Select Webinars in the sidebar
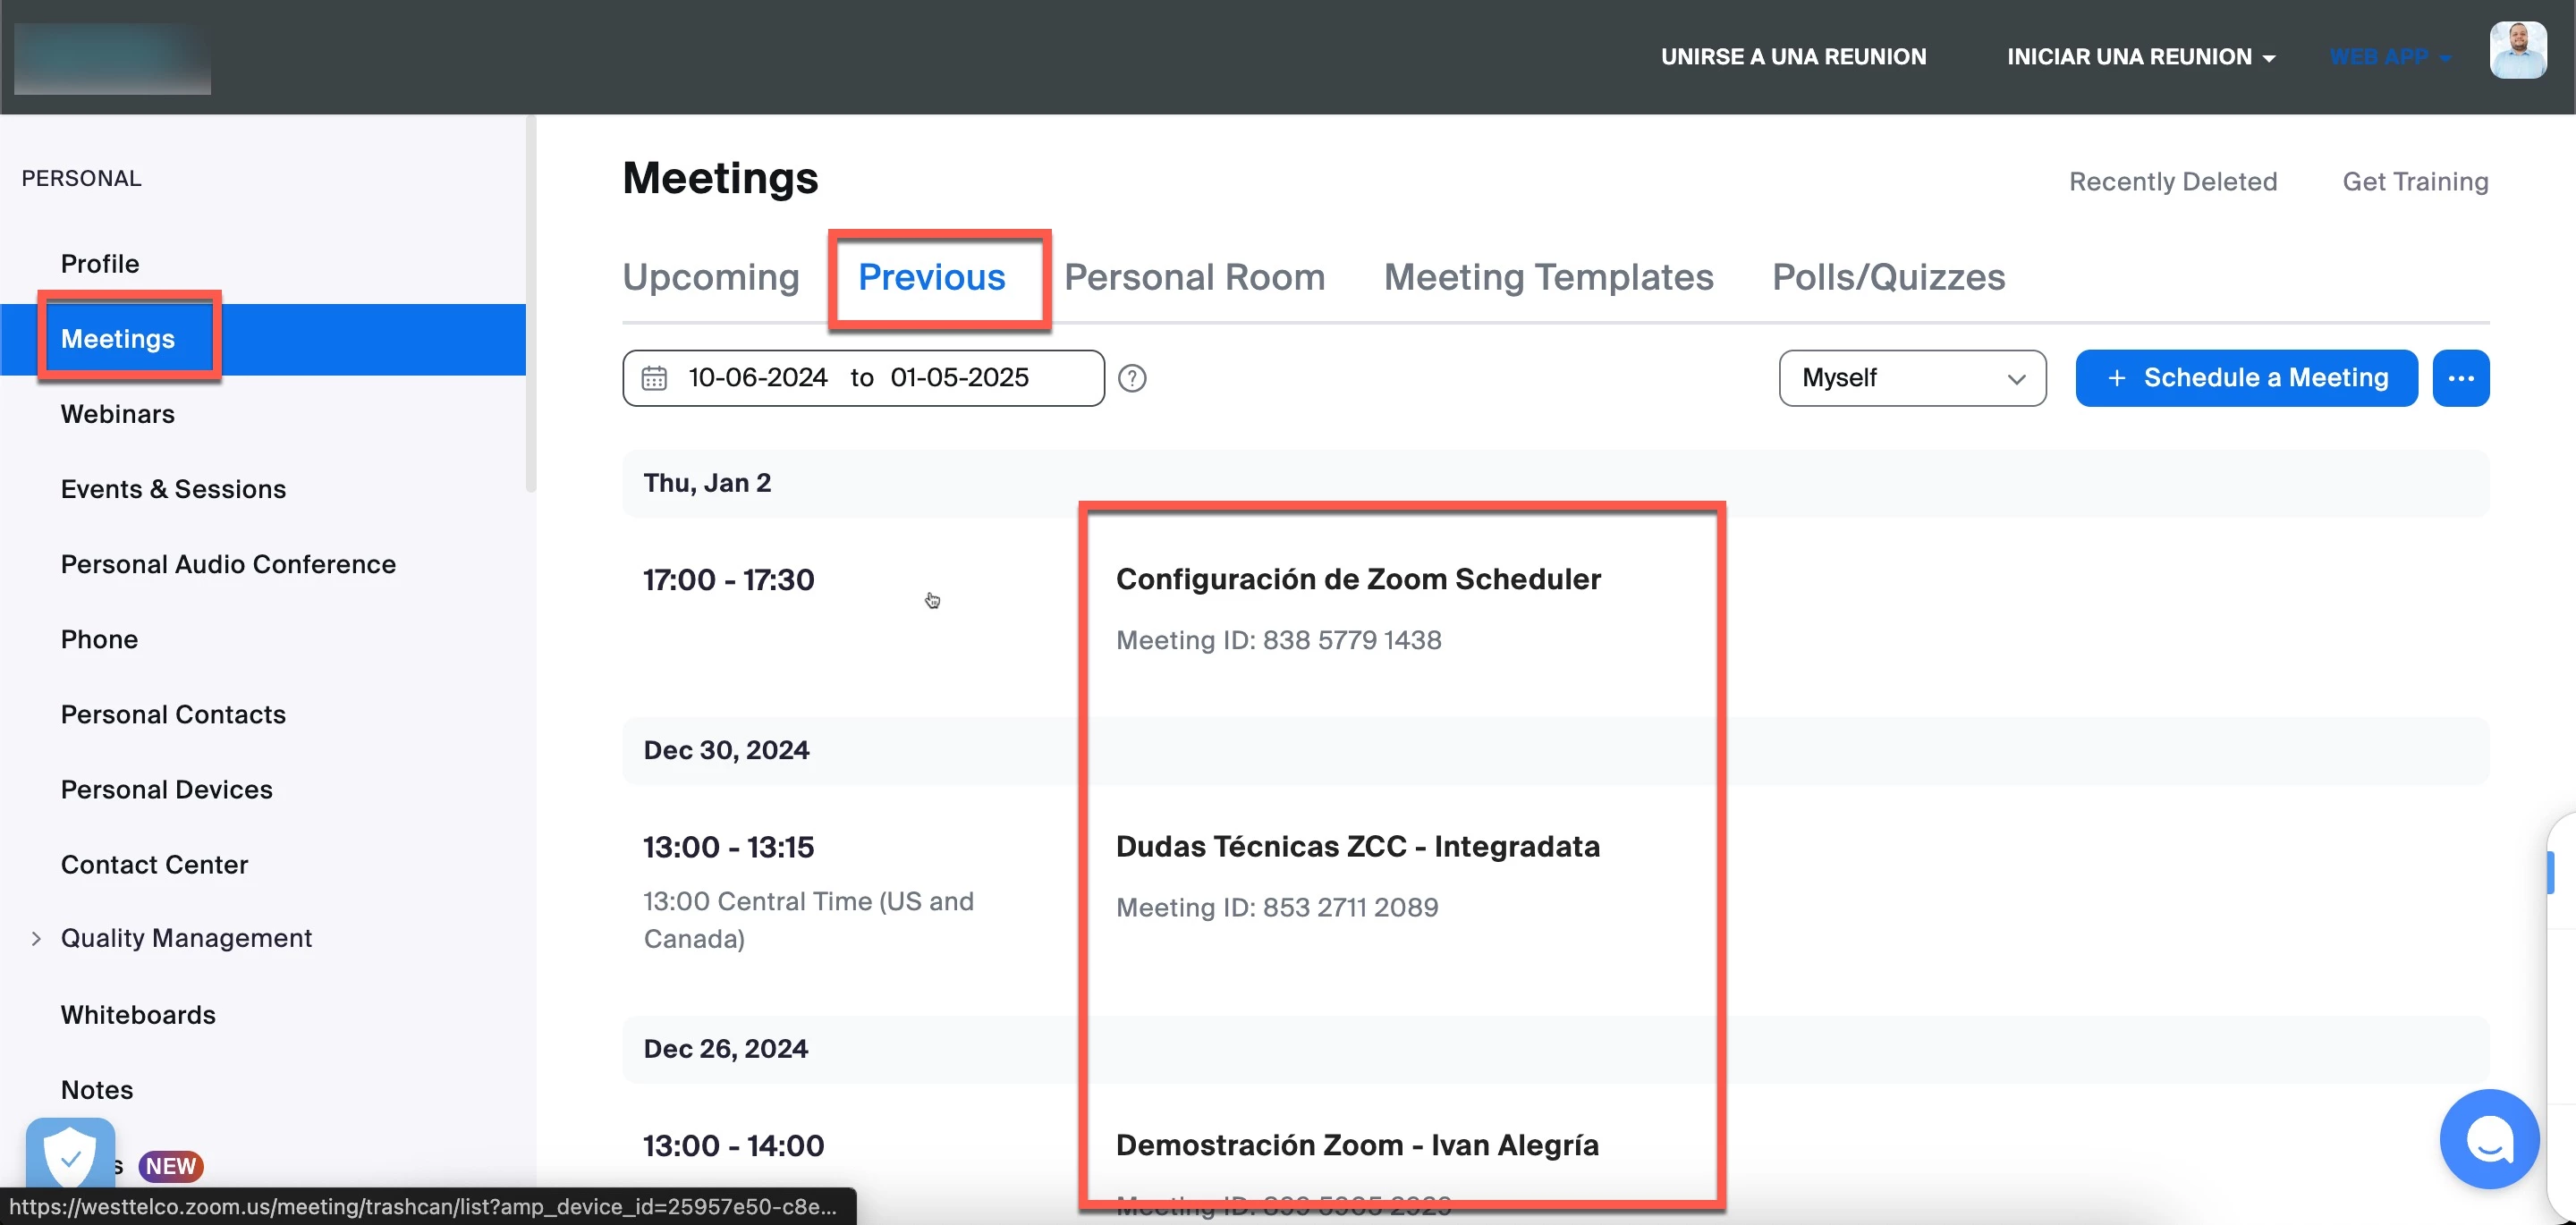 (x=117, y=414)
